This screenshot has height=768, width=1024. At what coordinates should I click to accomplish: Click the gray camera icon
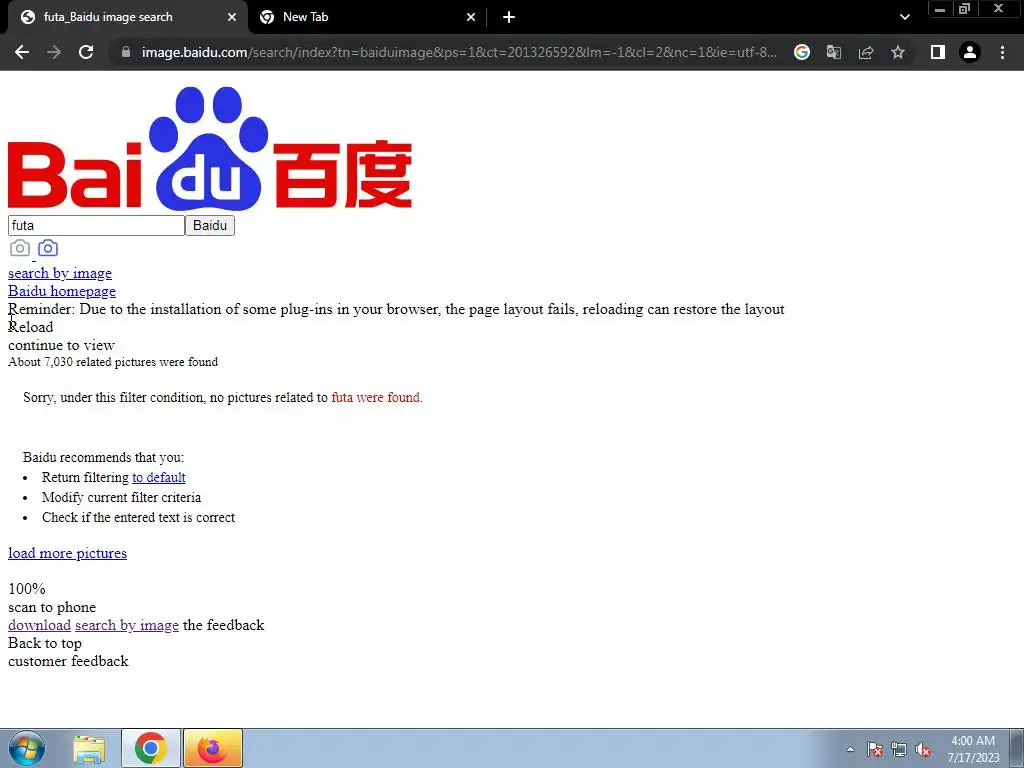click(x=20, y=248)
